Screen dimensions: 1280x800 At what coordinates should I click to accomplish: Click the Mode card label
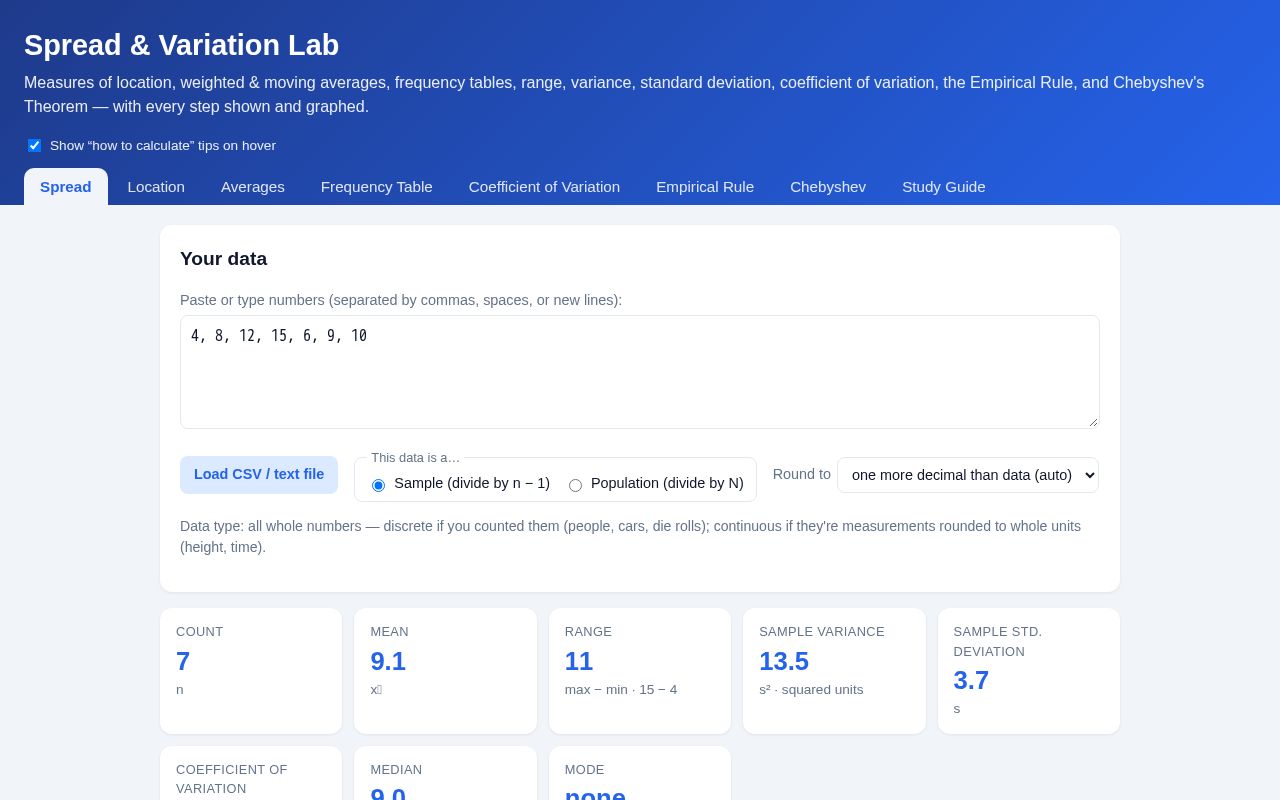click(585, 770)
